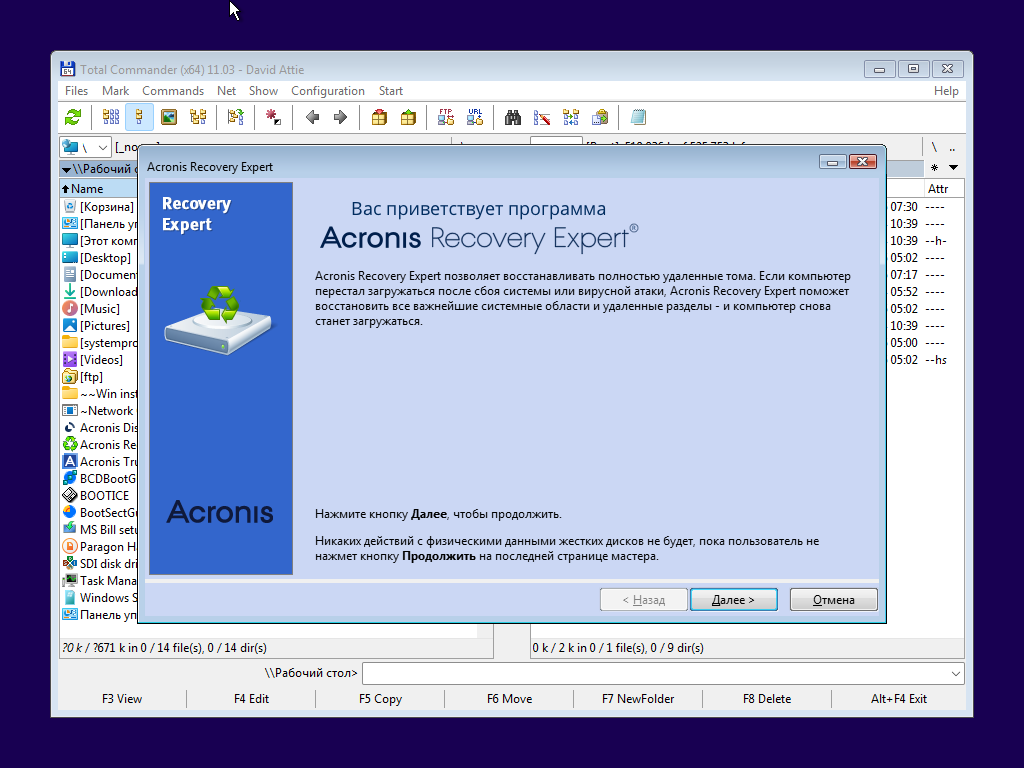This screenshot has width=1024, height=768.
Task: Click the unpack files box icon
Action: point(408,118)
